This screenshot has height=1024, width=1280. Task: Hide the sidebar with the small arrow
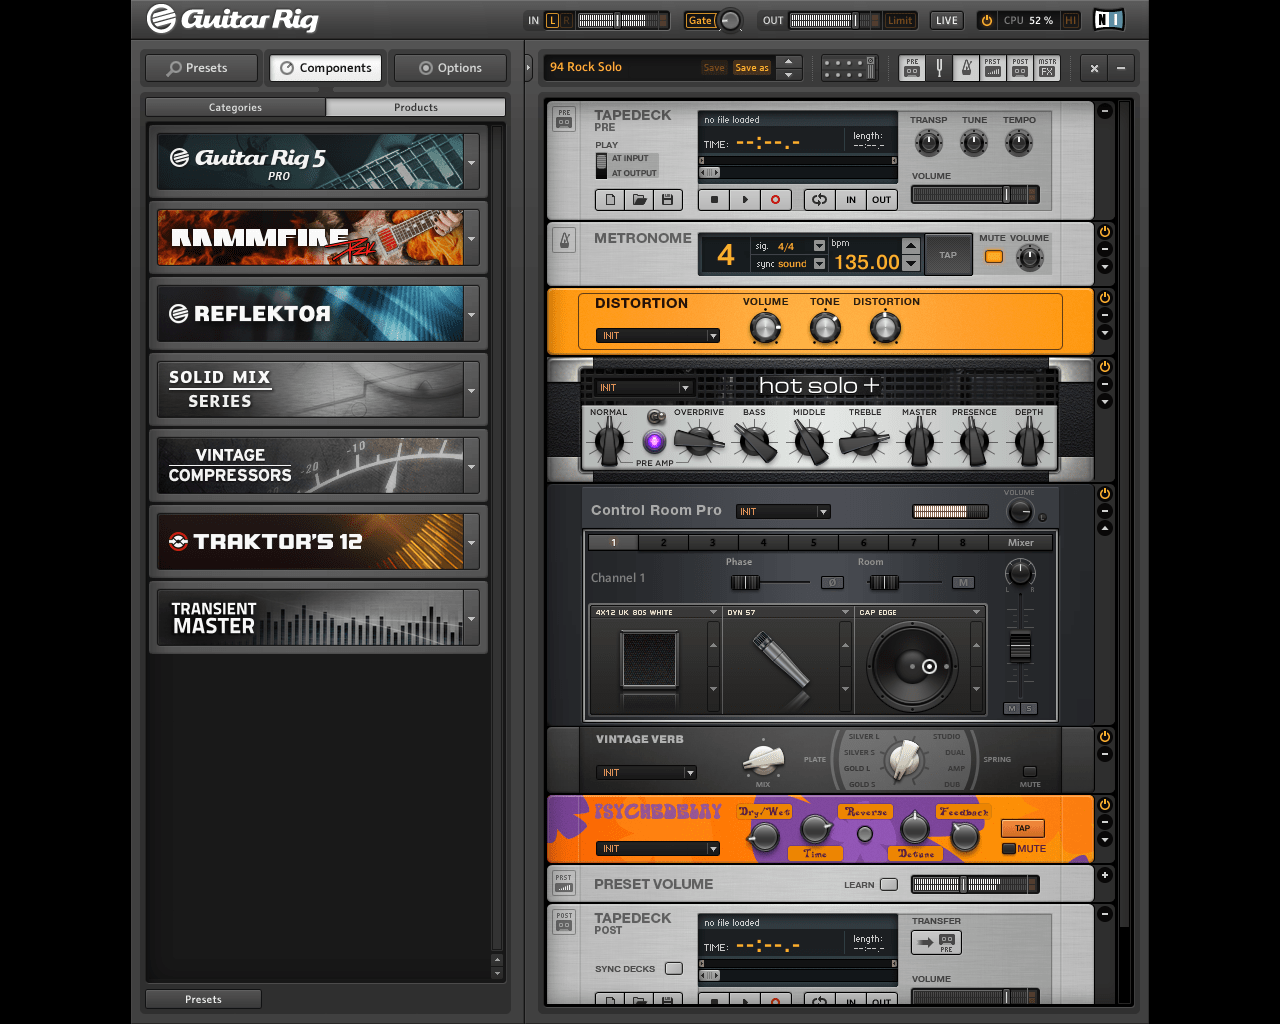click(x=529, y=68)
